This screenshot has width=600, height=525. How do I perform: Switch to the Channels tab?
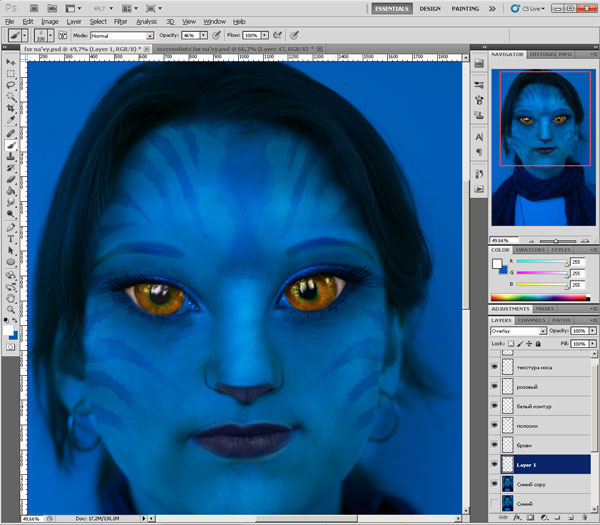pyautogui.click(x=529, y=320)
